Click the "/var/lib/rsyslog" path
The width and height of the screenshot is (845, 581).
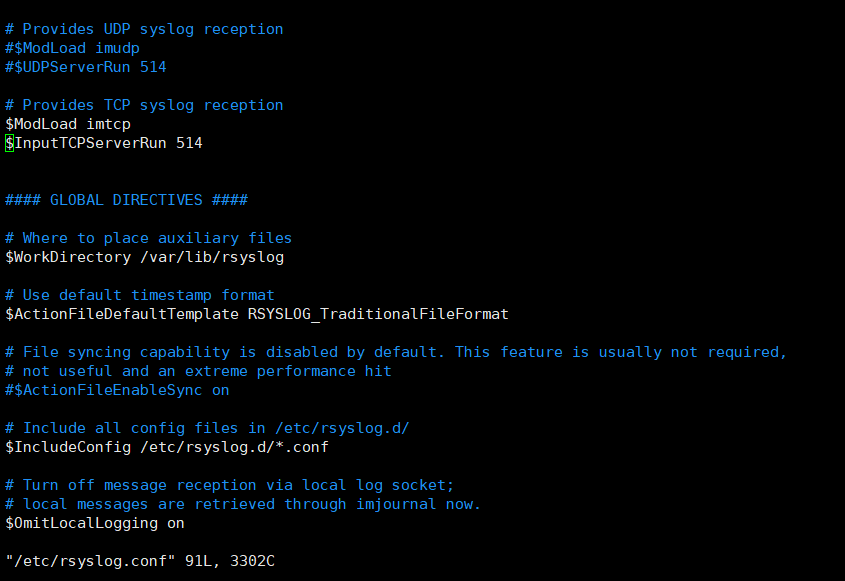[x=212, y=258]
